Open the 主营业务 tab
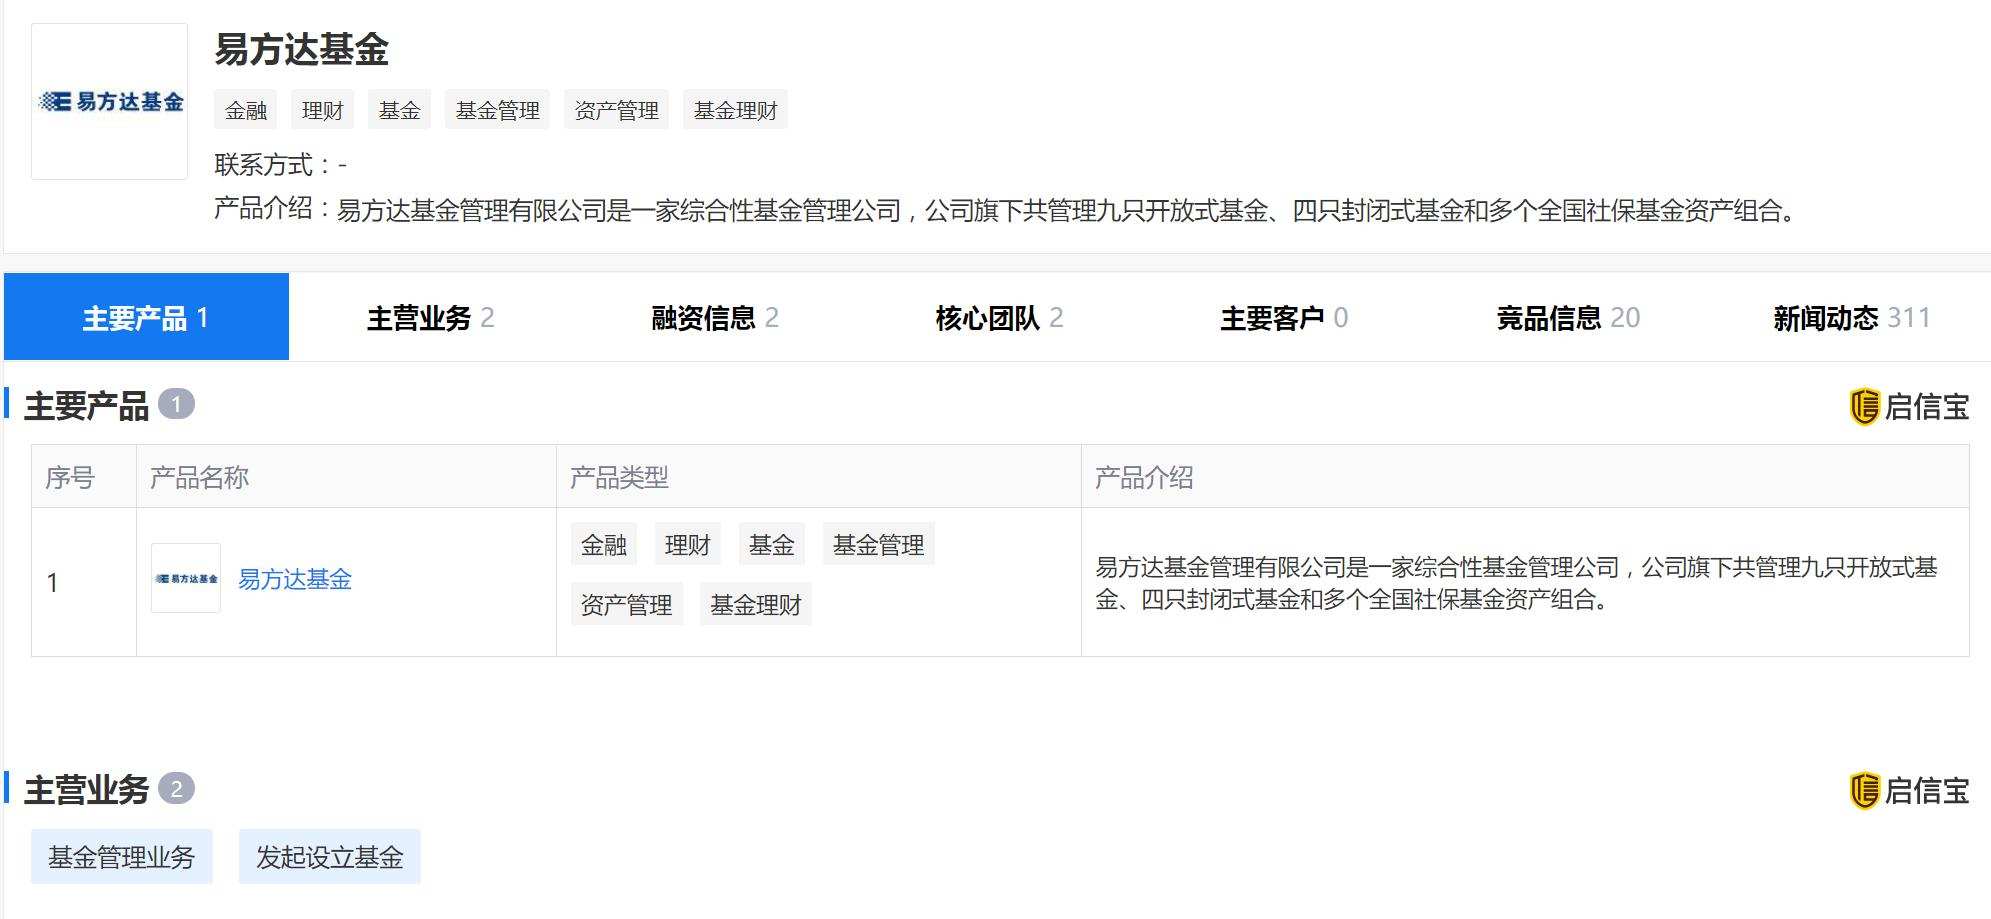Image resolution: width=1991 pixels, height=919 pixels. pos(430,317)
